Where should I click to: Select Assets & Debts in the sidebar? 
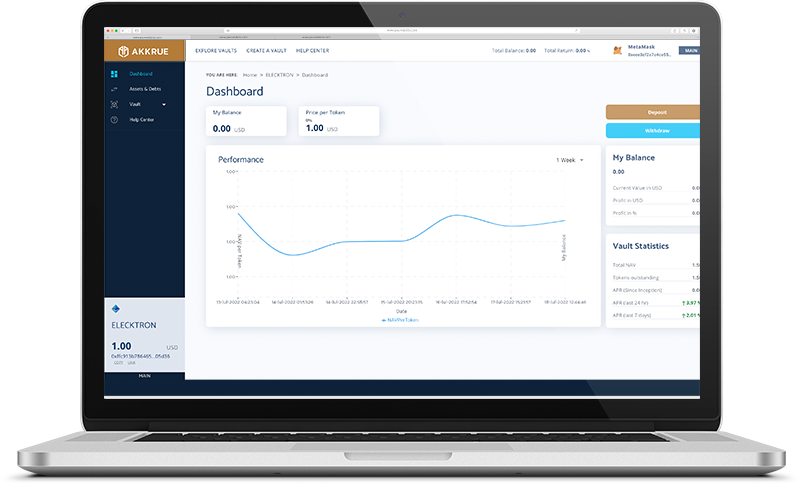pos(145,89)
